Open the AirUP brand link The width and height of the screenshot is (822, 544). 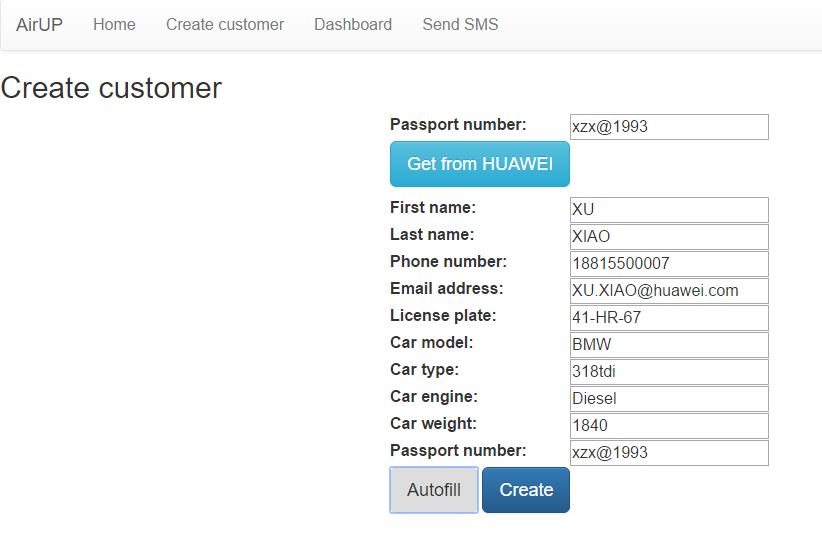coord(39,25)
